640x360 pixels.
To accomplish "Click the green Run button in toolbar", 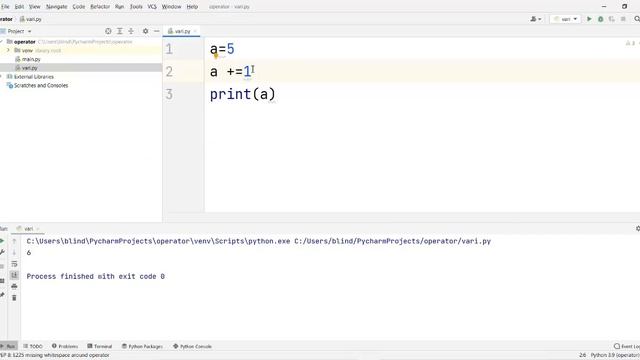I will [x=589, y=19].
